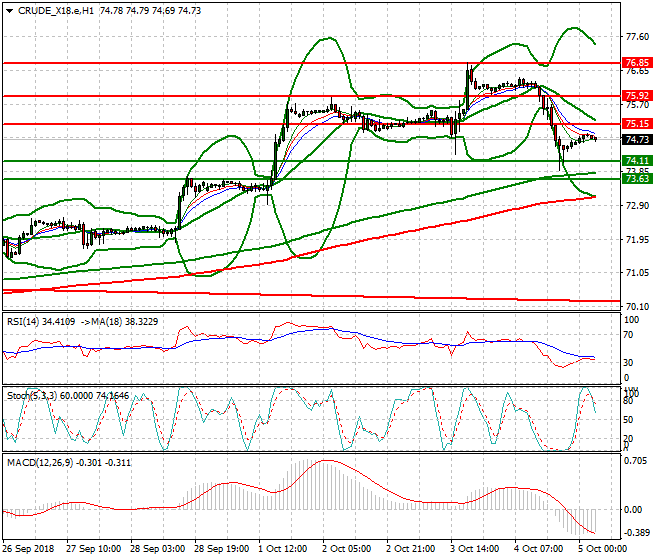660x560 pixels.
Task: Select the RSI(14) 34.4109 indicator label
Action: [x=41, y=322]
